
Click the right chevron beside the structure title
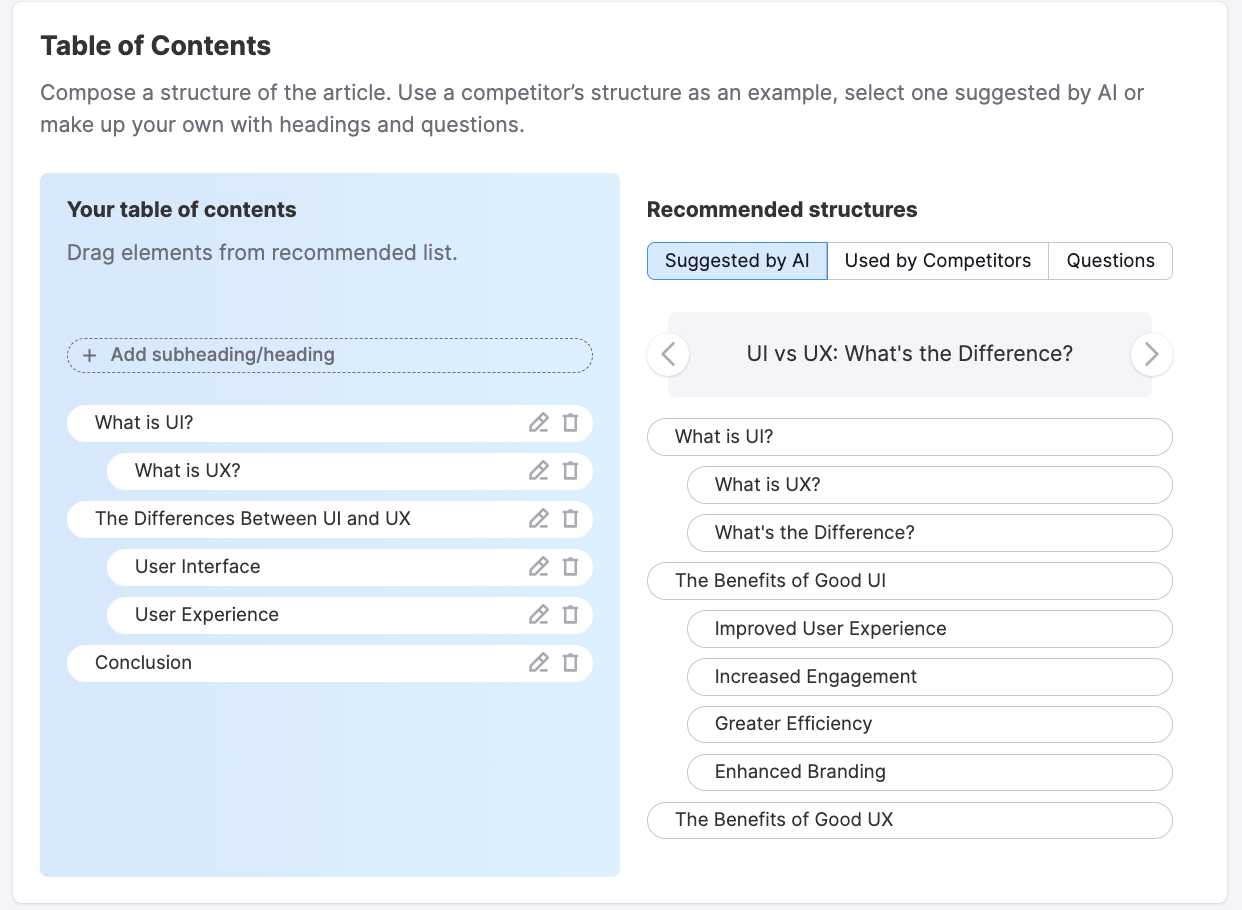pos(1151,354)
